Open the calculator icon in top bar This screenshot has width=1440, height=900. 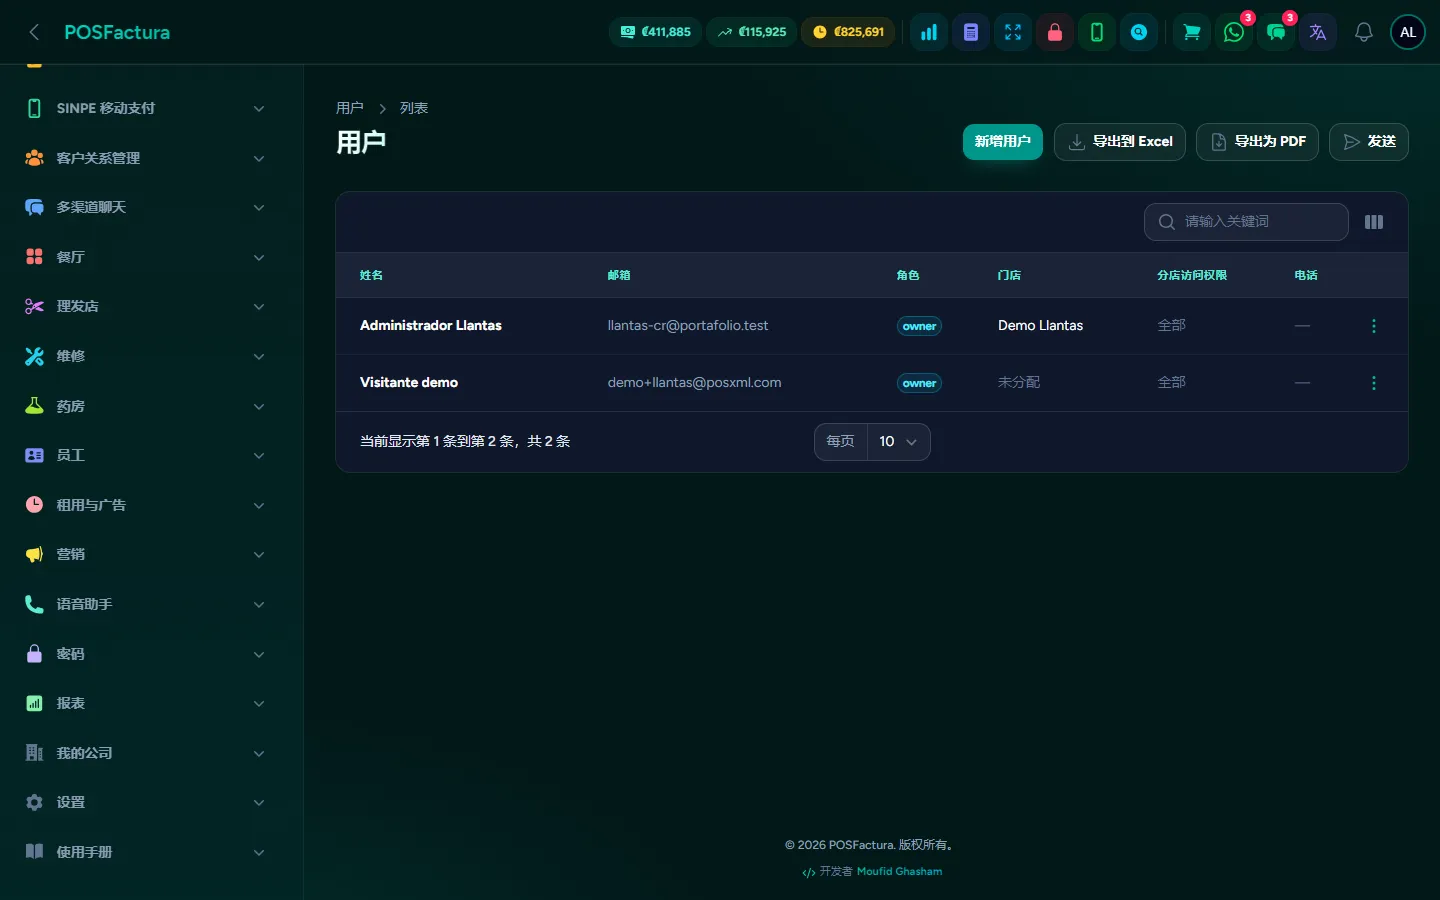point(971,32)
